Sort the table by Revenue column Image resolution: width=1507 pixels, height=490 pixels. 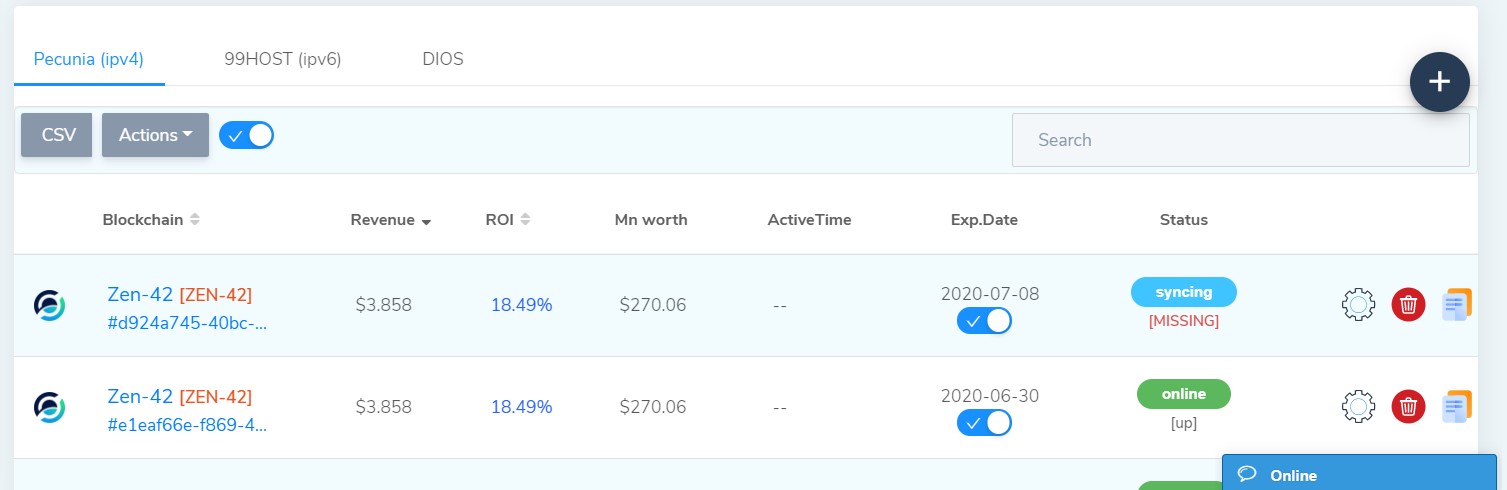coord(391,220)
